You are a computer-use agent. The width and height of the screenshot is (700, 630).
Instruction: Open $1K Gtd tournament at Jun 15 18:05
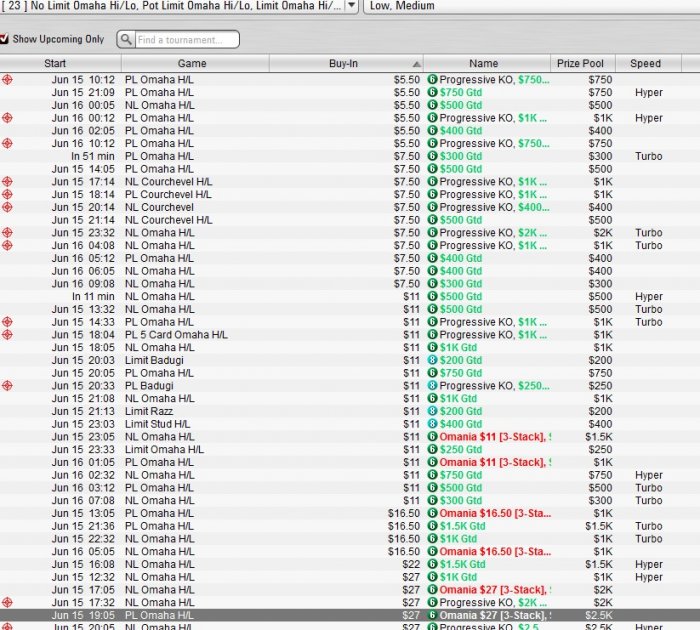click(458, 347)
